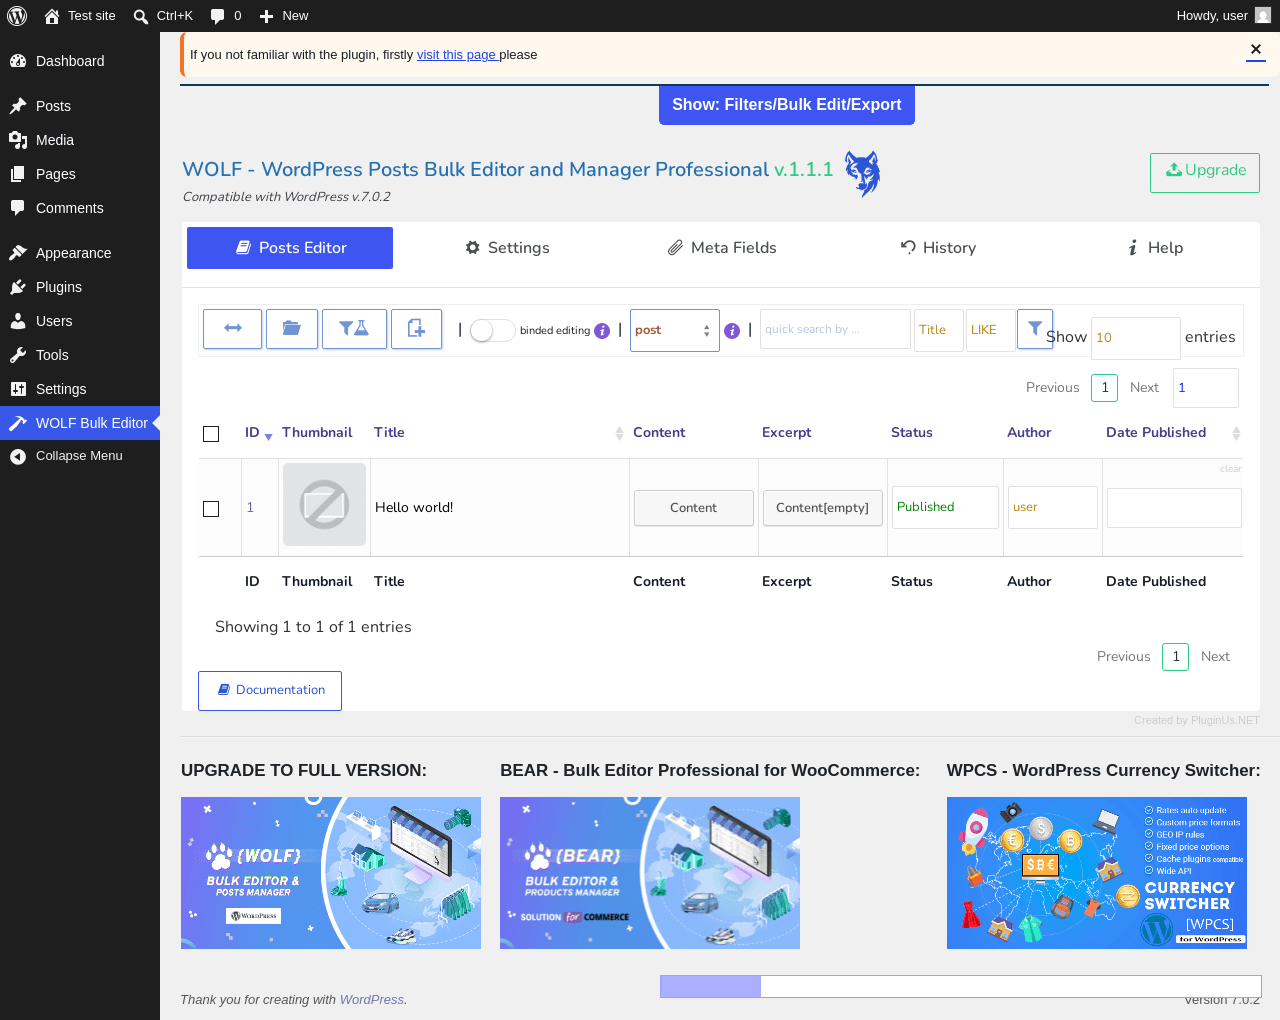Click the Dashboard gauge icon in sidebar
1280x1020 pixels.
pyautogui.click(x=18, y=61)
